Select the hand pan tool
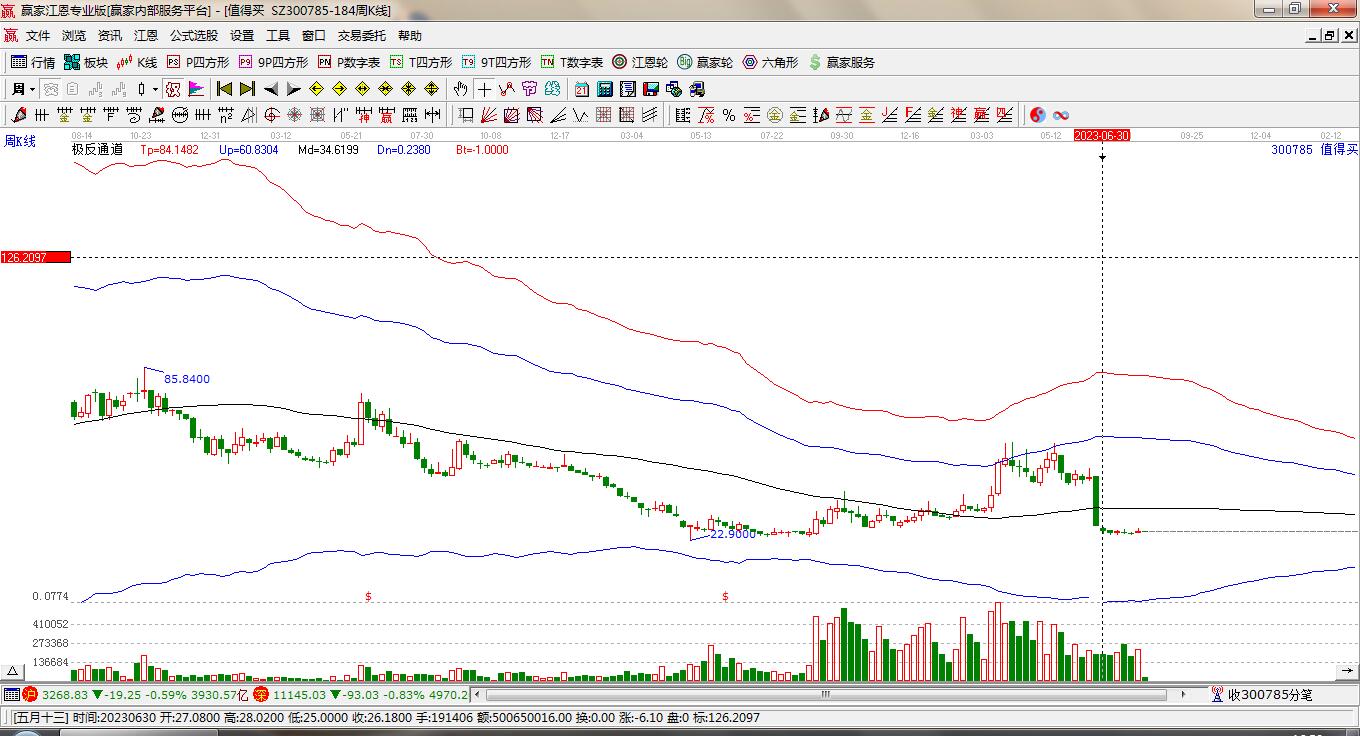 [460, 89]
